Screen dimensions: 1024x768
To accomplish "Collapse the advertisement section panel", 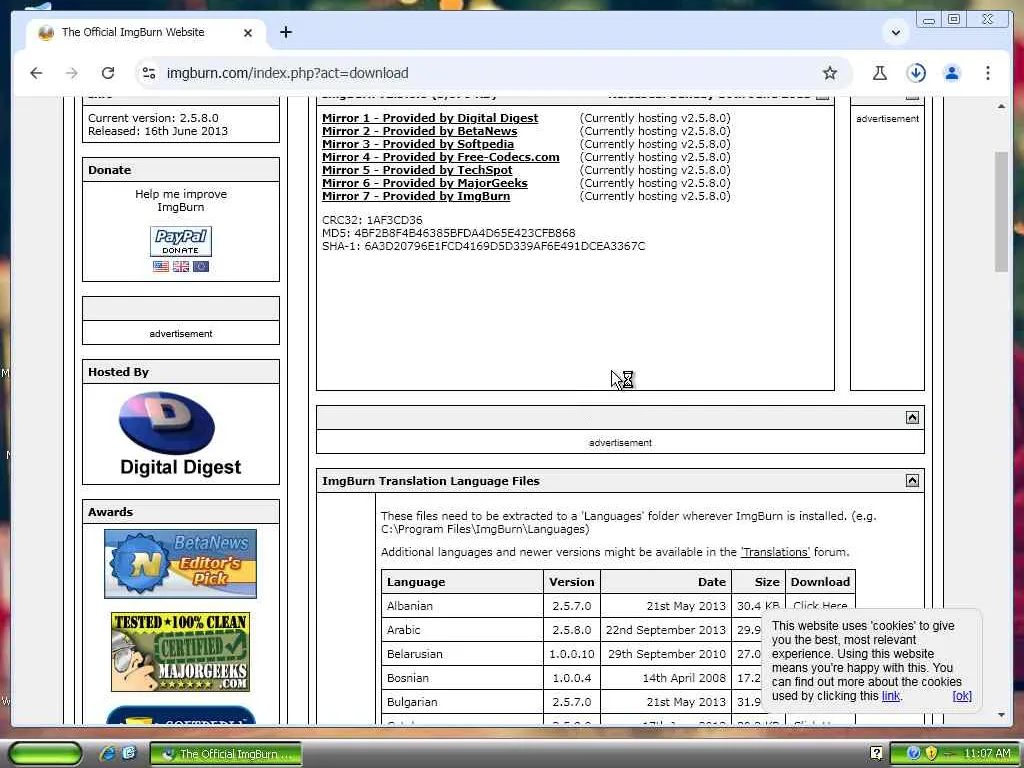I will click(x=912, y=418).
